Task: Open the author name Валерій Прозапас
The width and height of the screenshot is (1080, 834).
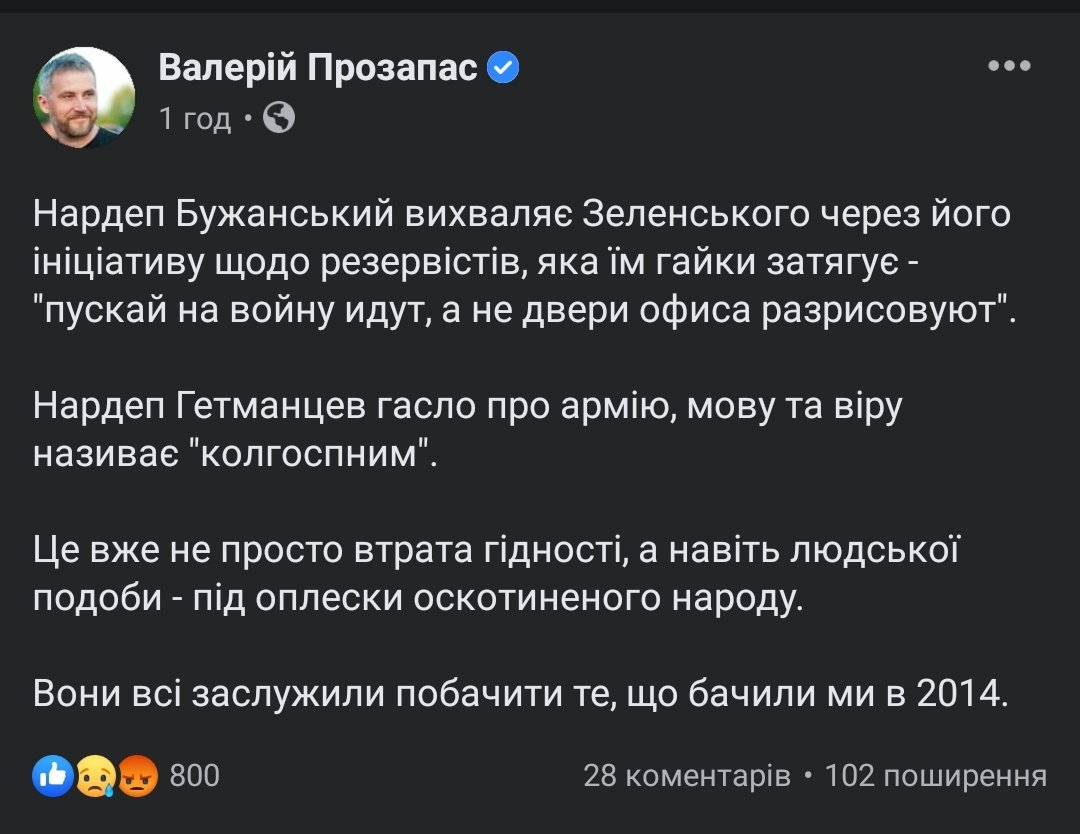Action: (318, 69)
